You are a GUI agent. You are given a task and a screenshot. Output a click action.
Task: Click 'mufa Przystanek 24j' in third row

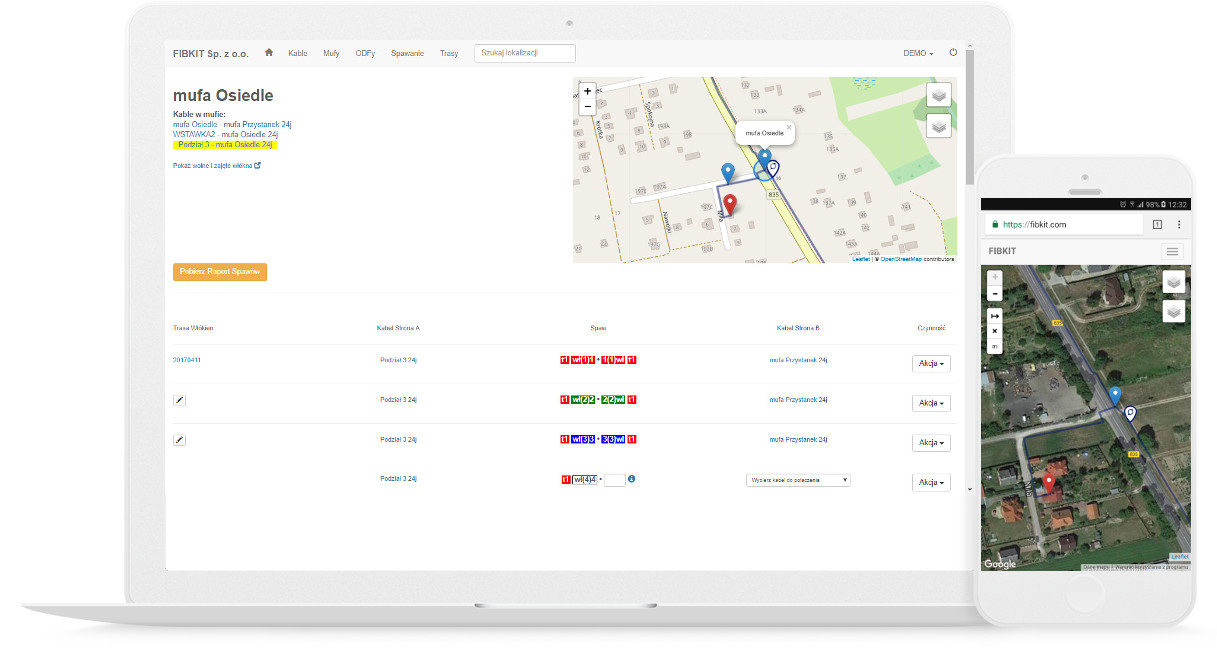coord(798,439)
